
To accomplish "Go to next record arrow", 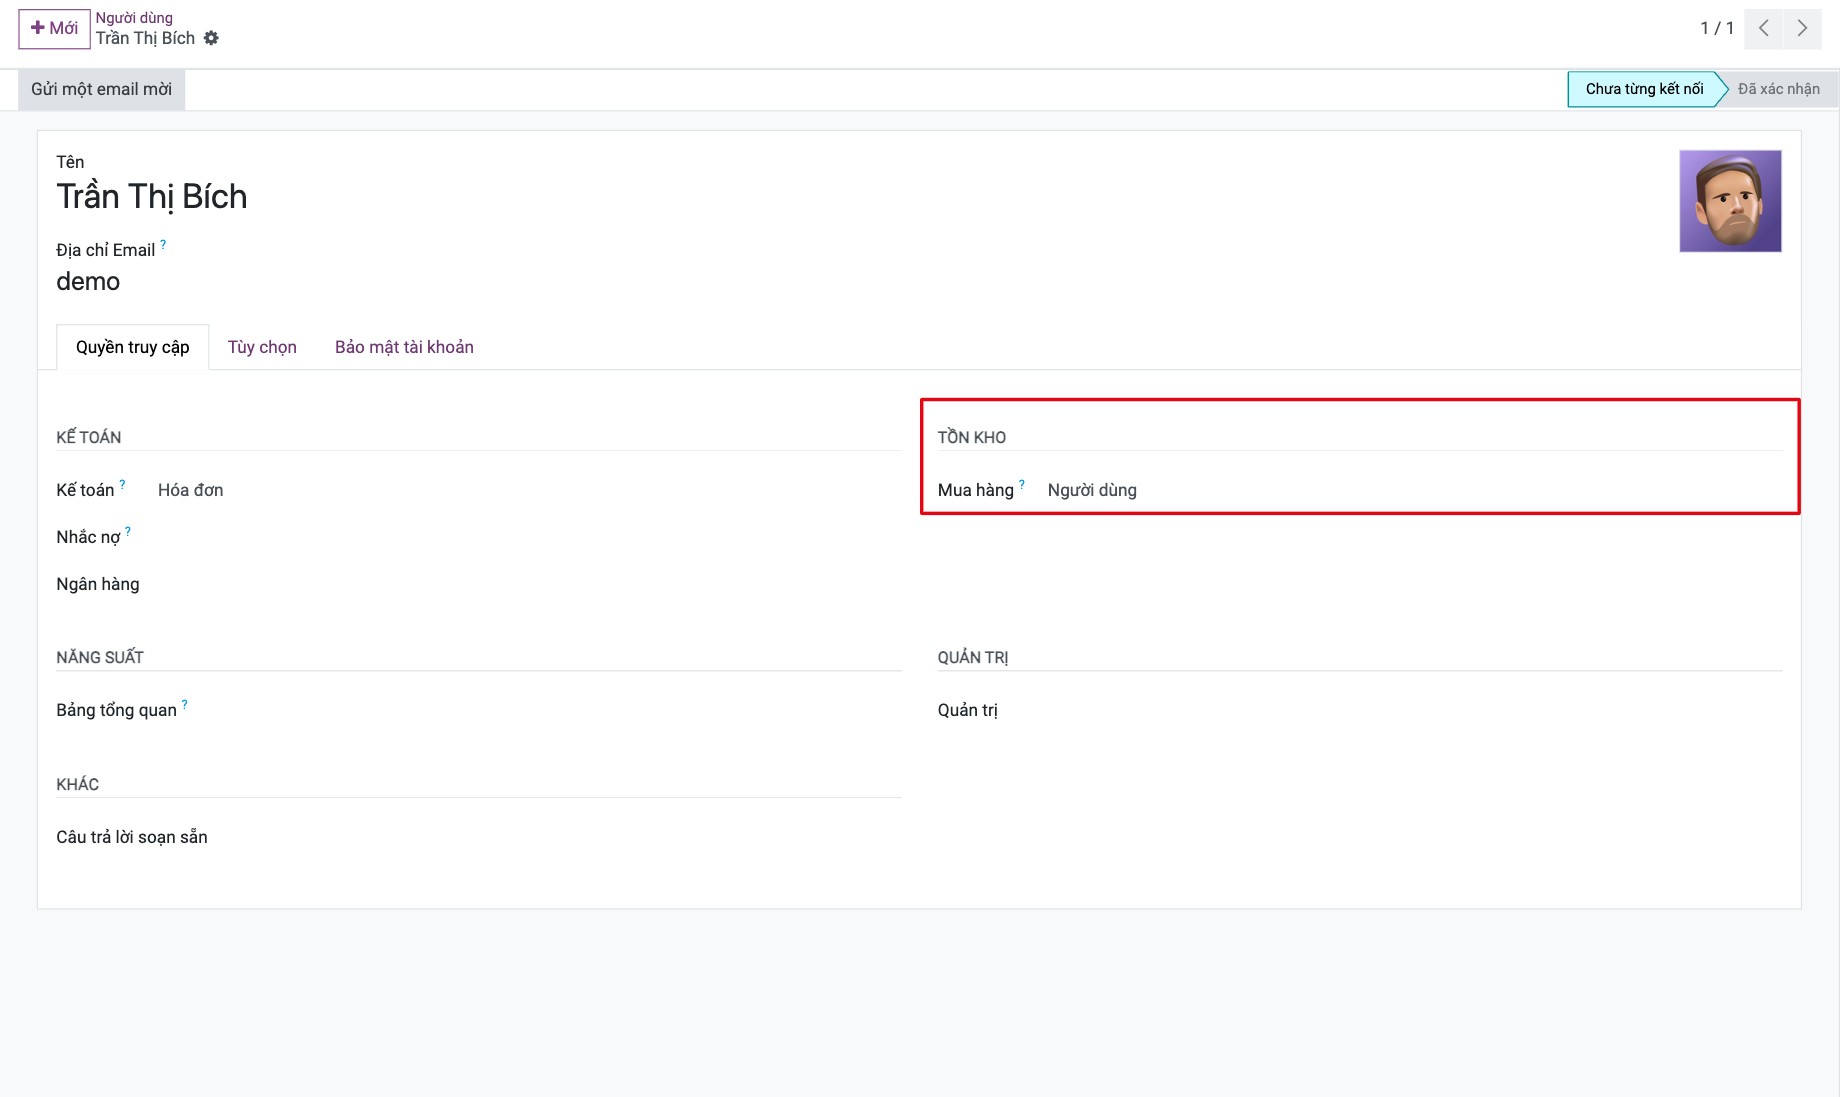I will coord(1802,28).
